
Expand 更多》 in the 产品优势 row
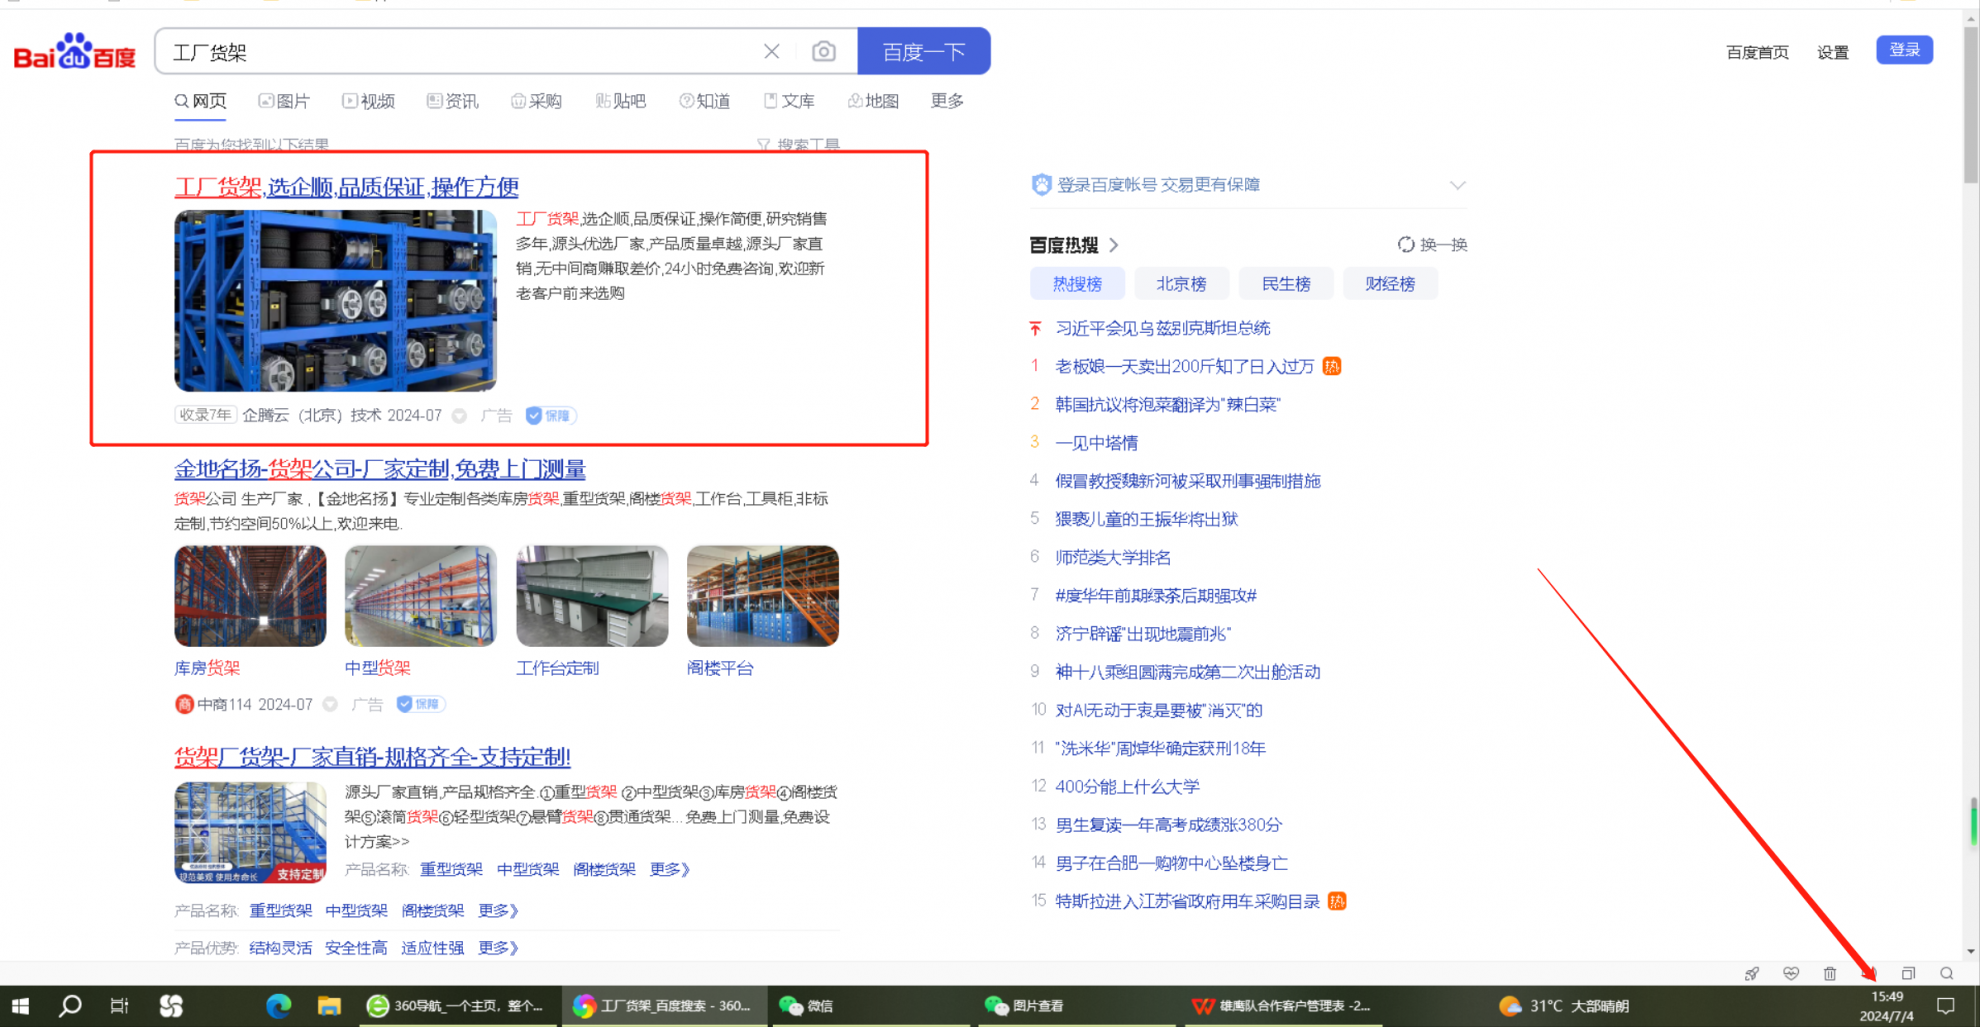click(499, 947)
